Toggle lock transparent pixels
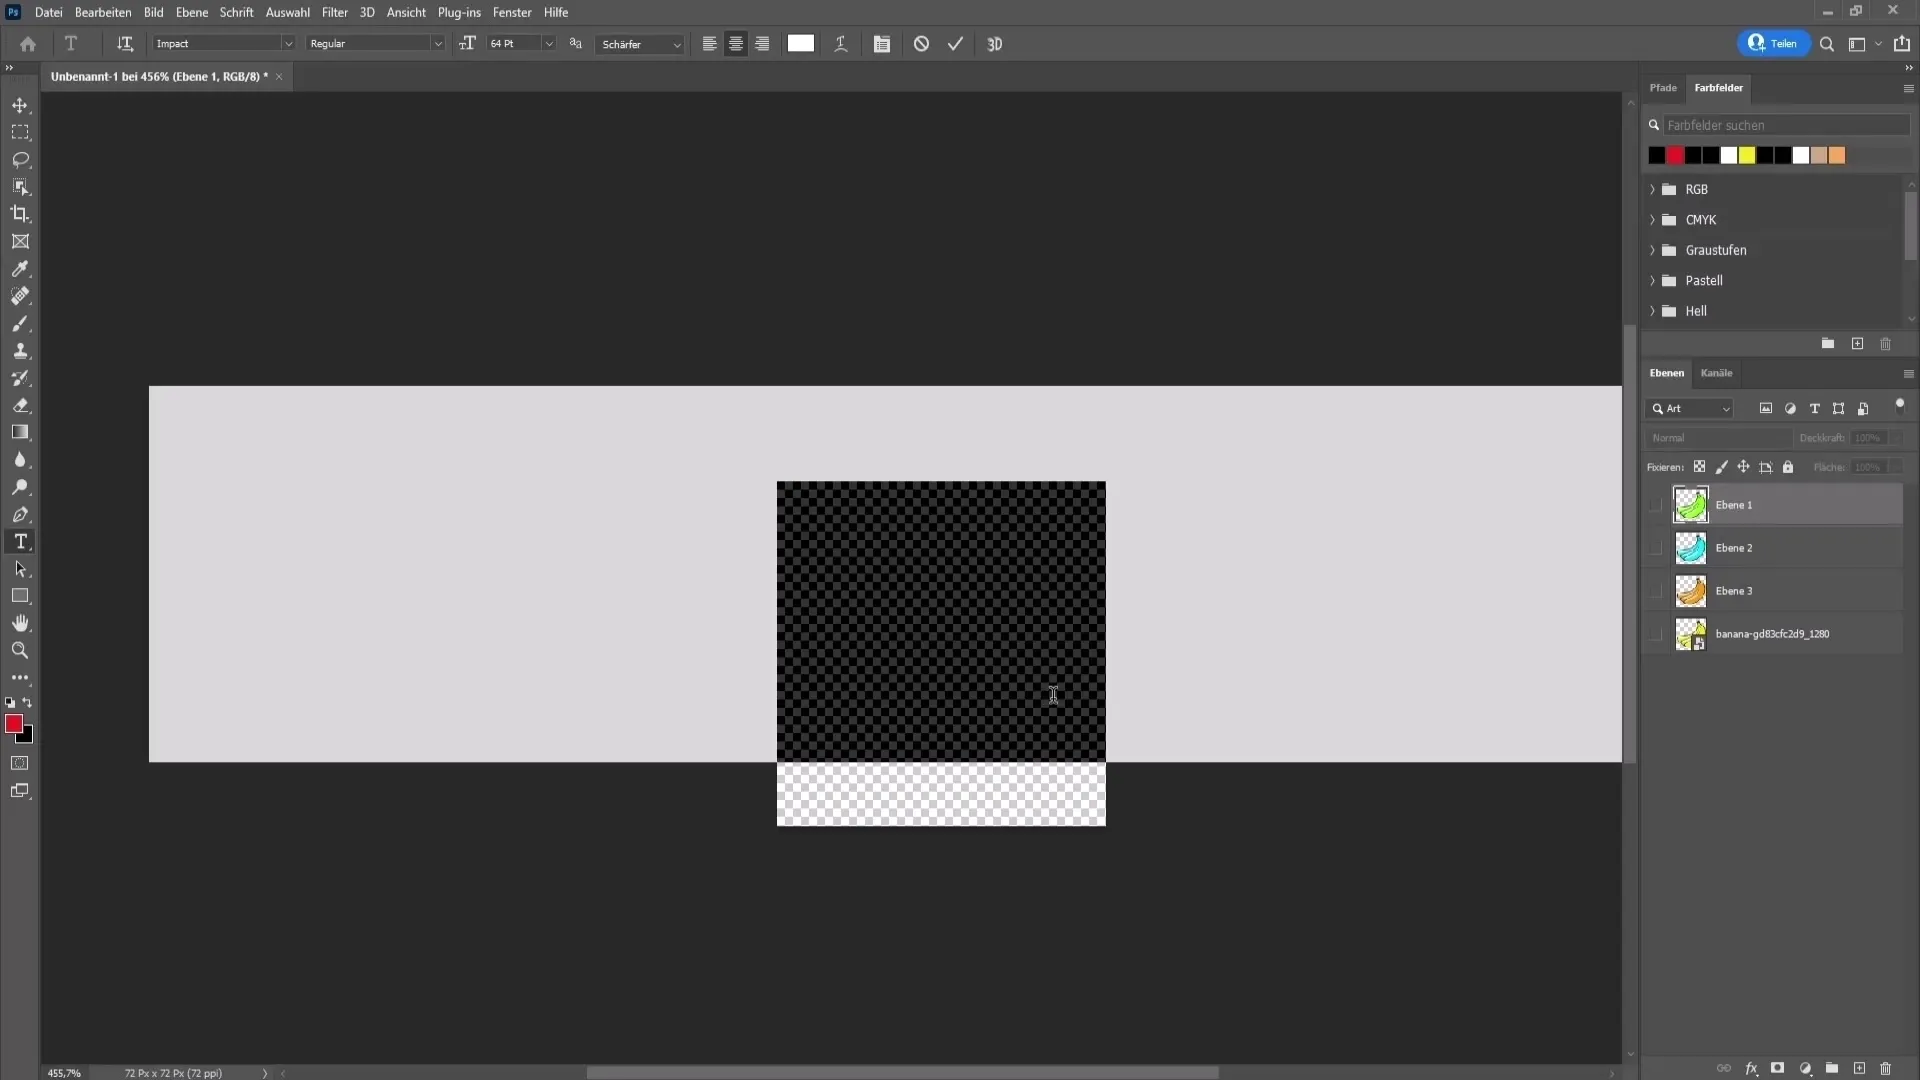Viewport: 1920px width, 1080px height. (x=1699, y=467)
